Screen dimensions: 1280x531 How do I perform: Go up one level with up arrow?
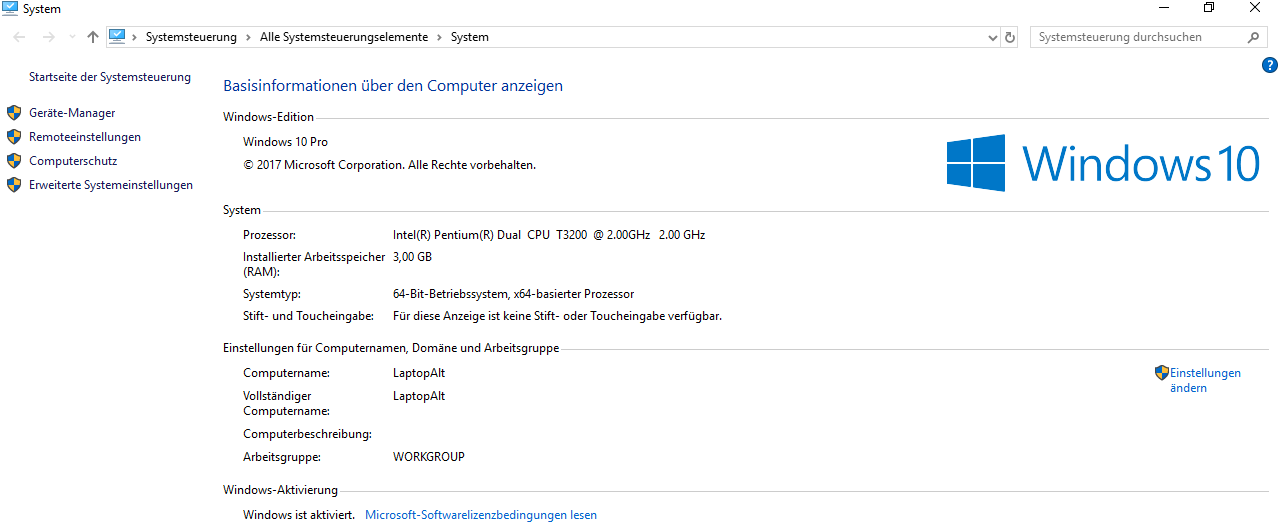[x=93, y=37]
